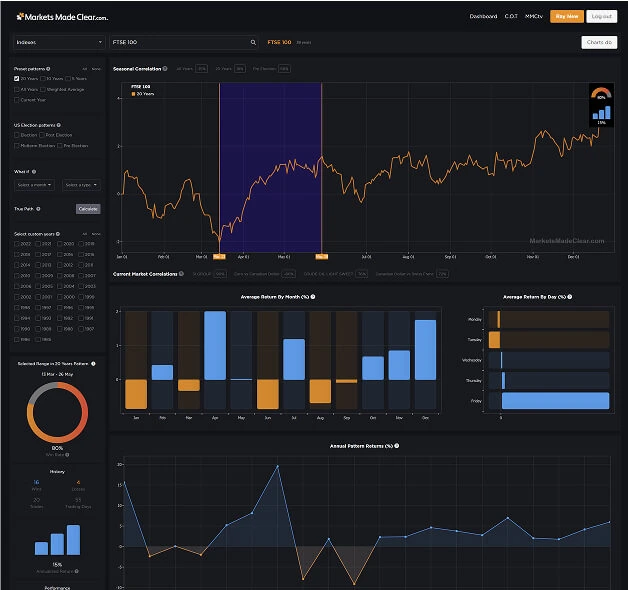Image resolution: width=628 pixels, height=590 pixels.
Task: Click the blue shaded selected range on chart
Action: (x=270, y=167)
